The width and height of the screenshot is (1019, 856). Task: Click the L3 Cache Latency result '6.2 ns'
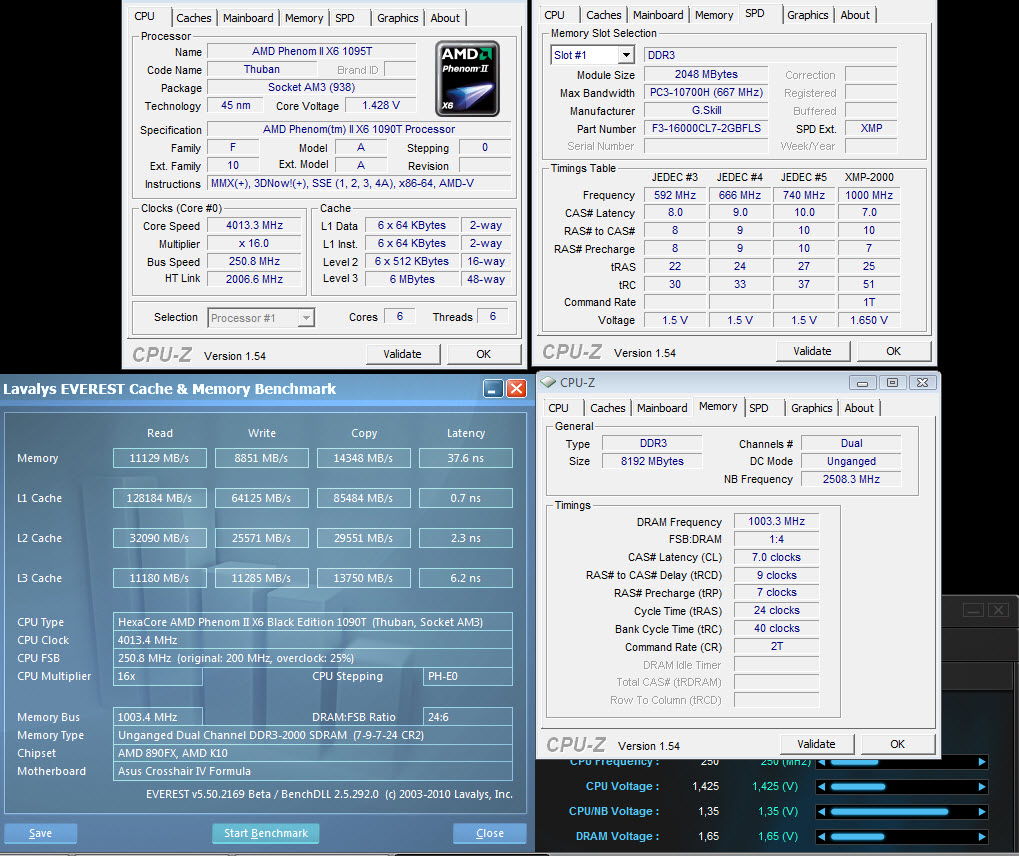[x=465, y=578]
